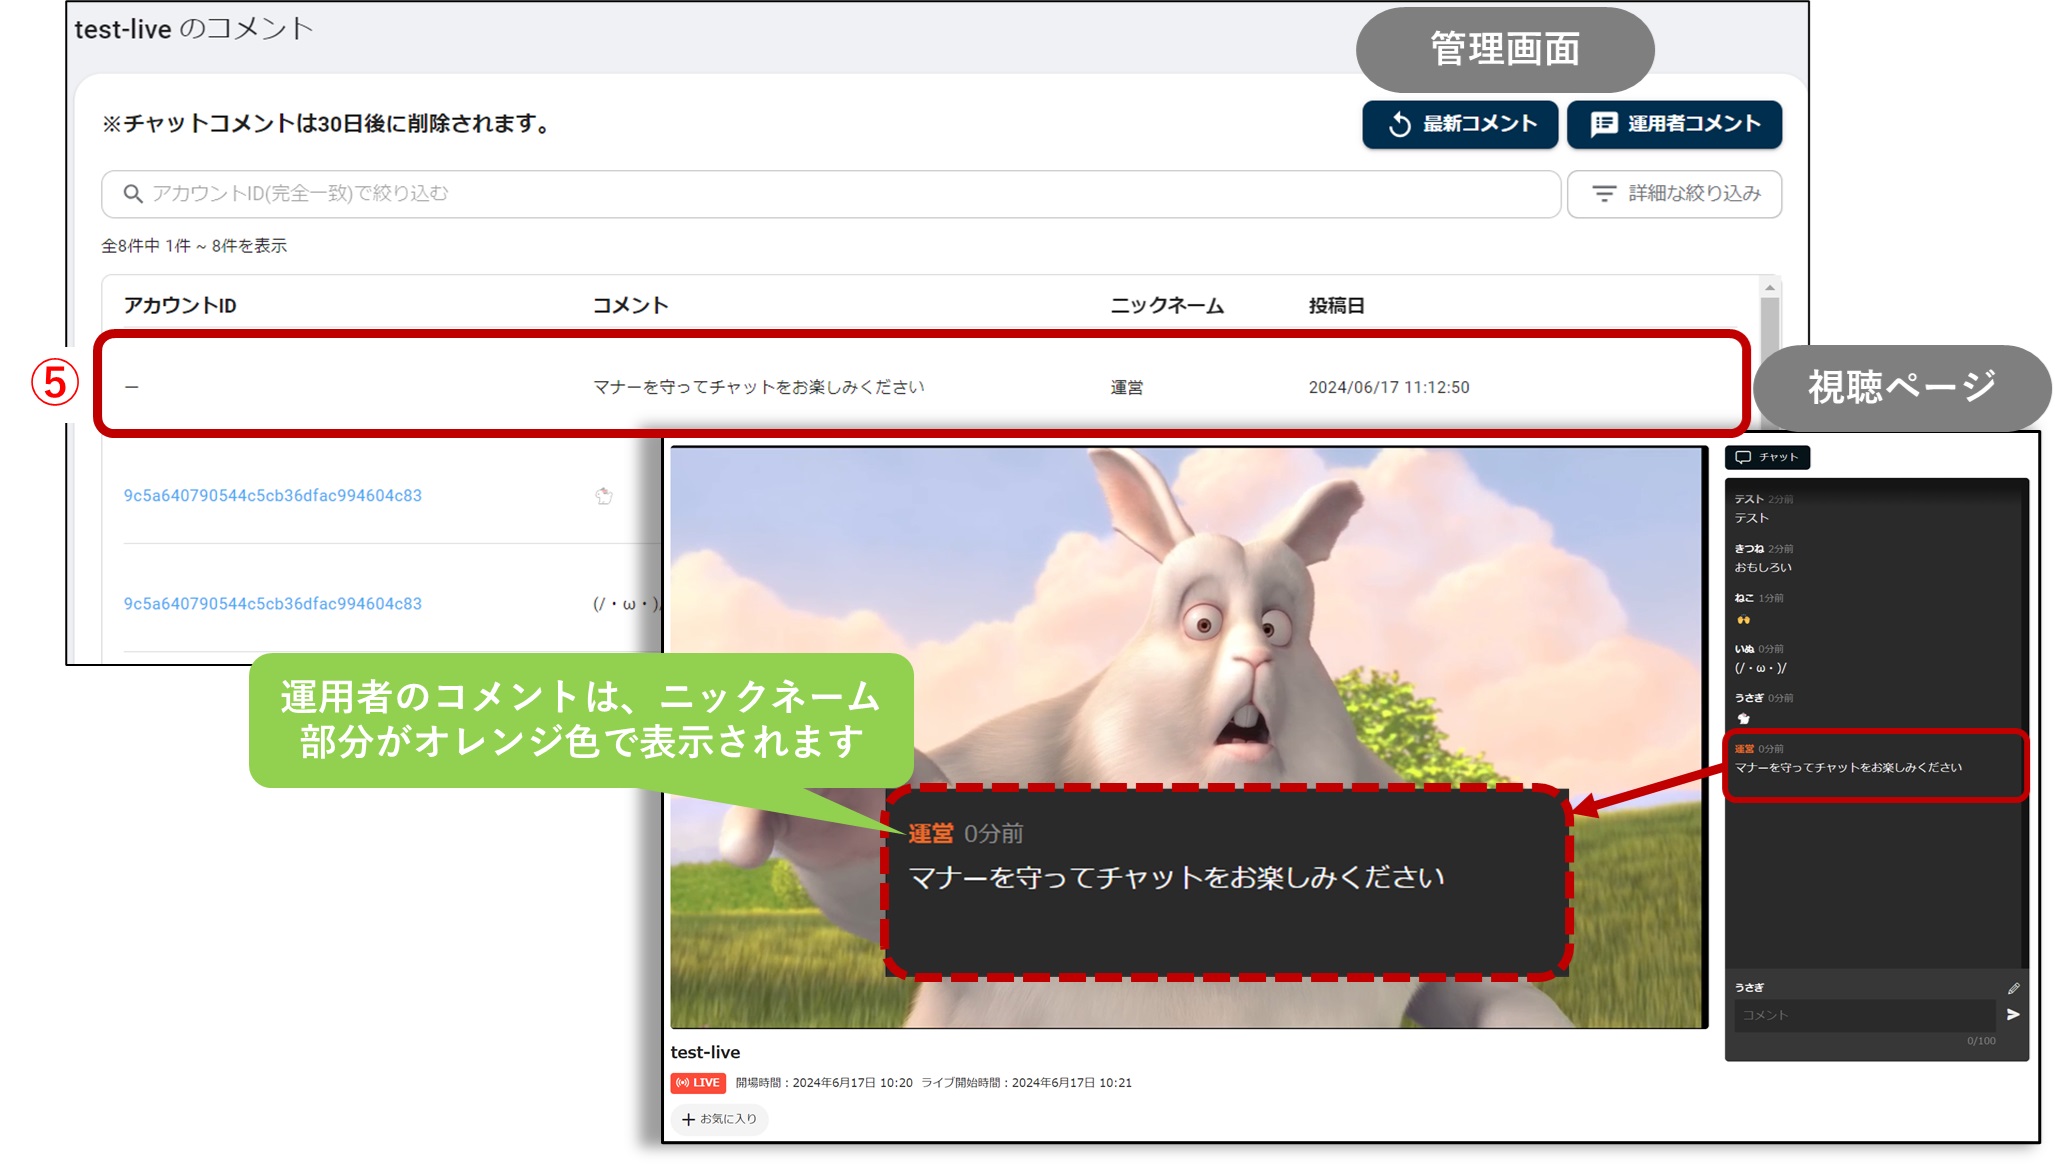Click the 運用者コメント button

[x=1674, y=124]
